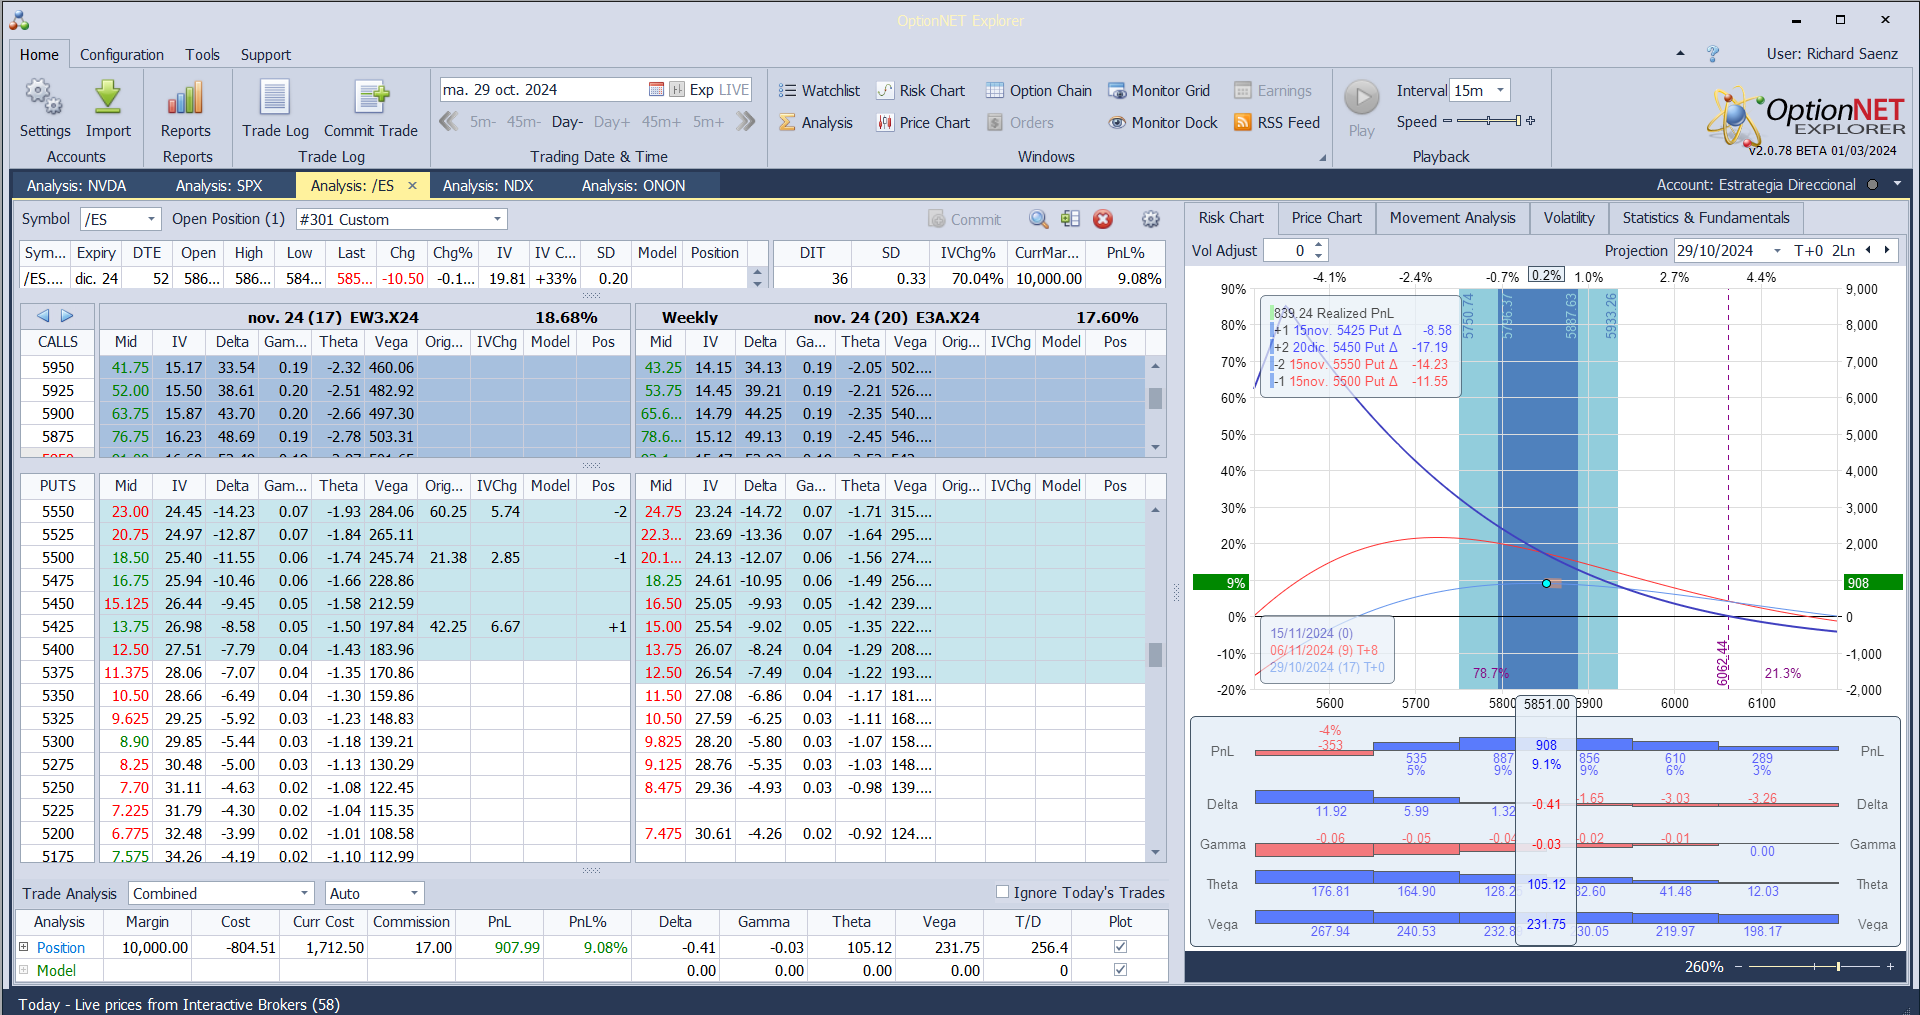This screenshot has height=1015, width=1920.
Task: Click the 260% zoom slider
Action: [x=1812, y=966]
